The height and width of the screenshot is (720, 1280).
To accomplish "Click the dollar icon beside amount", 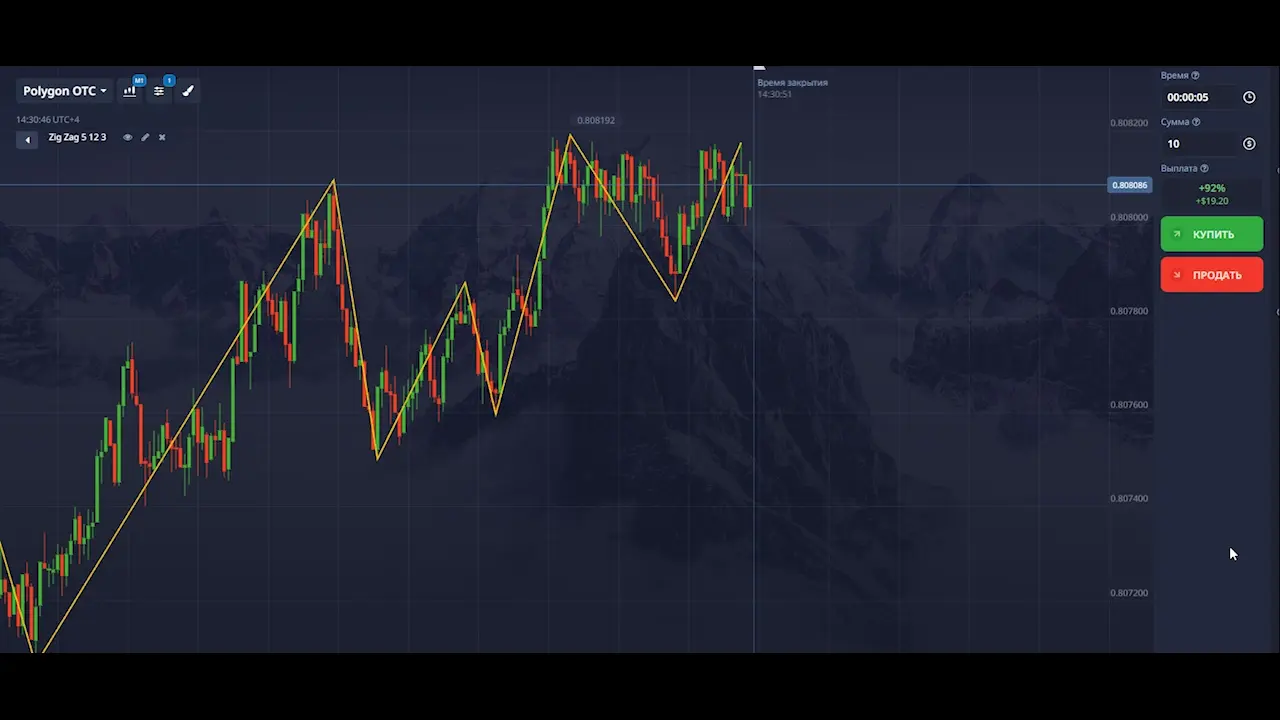I will point(1249,144).
